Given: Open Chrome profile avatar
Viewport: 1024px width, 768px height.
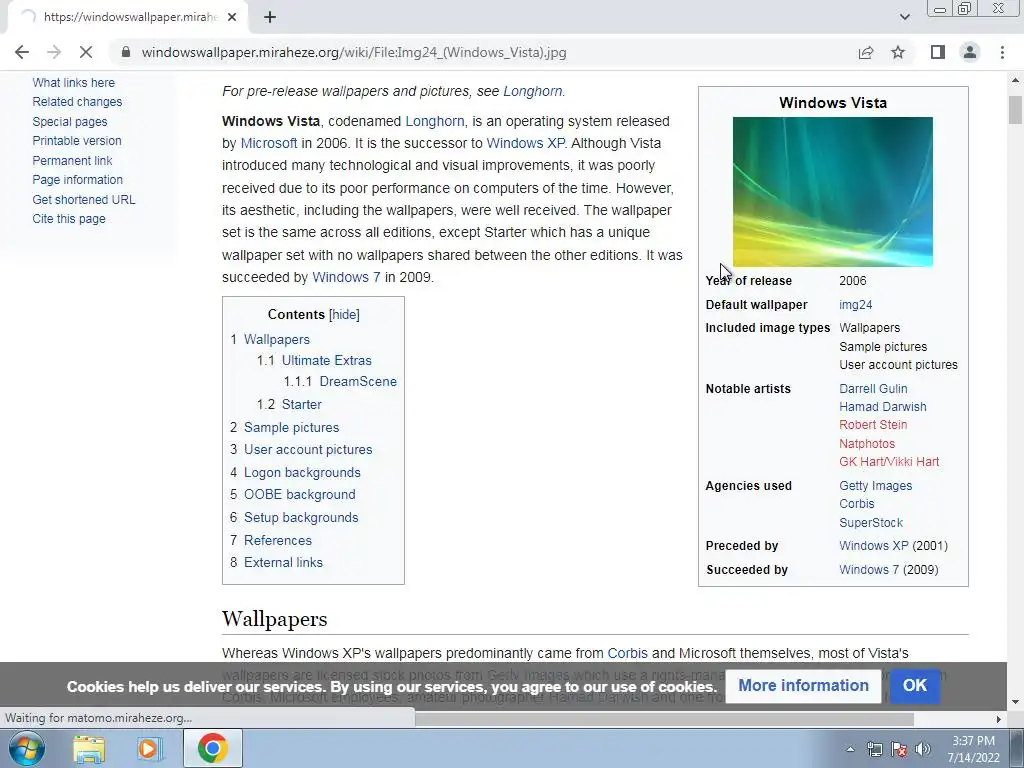Looking at the screenshot, I should tap(970, 52).
